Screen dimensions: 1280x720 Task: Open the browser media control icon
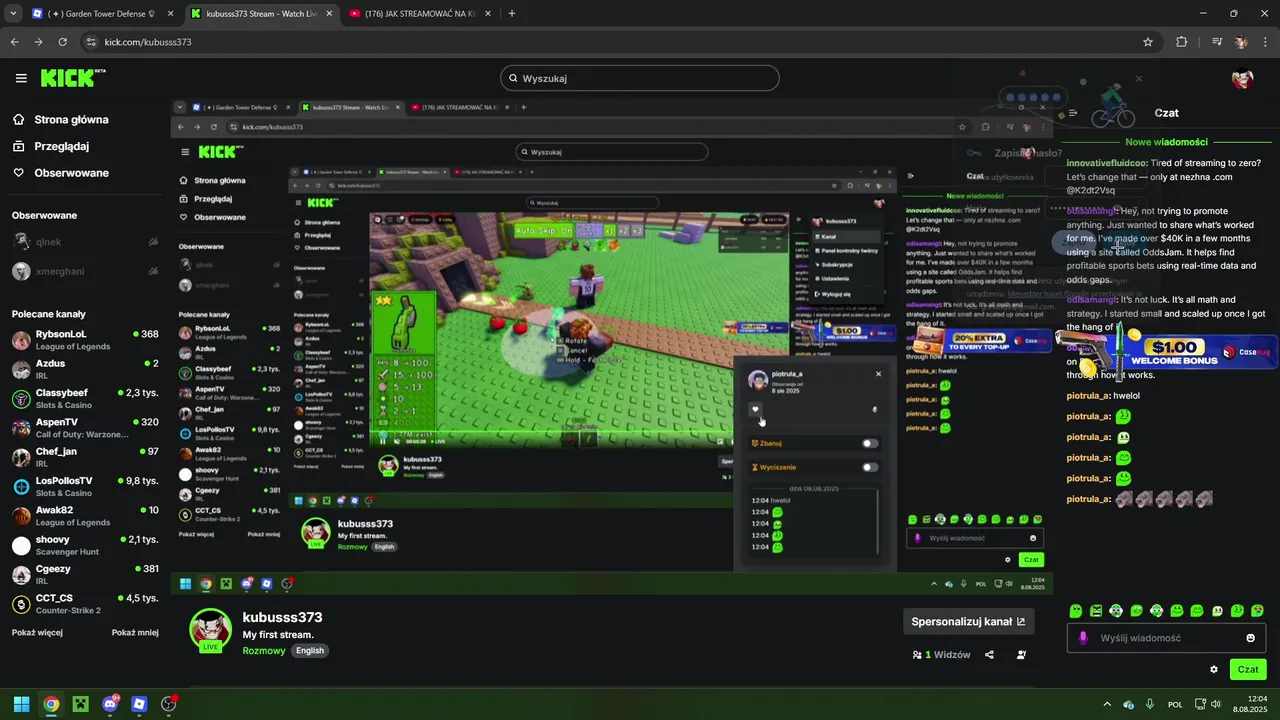coord(1216,42)
